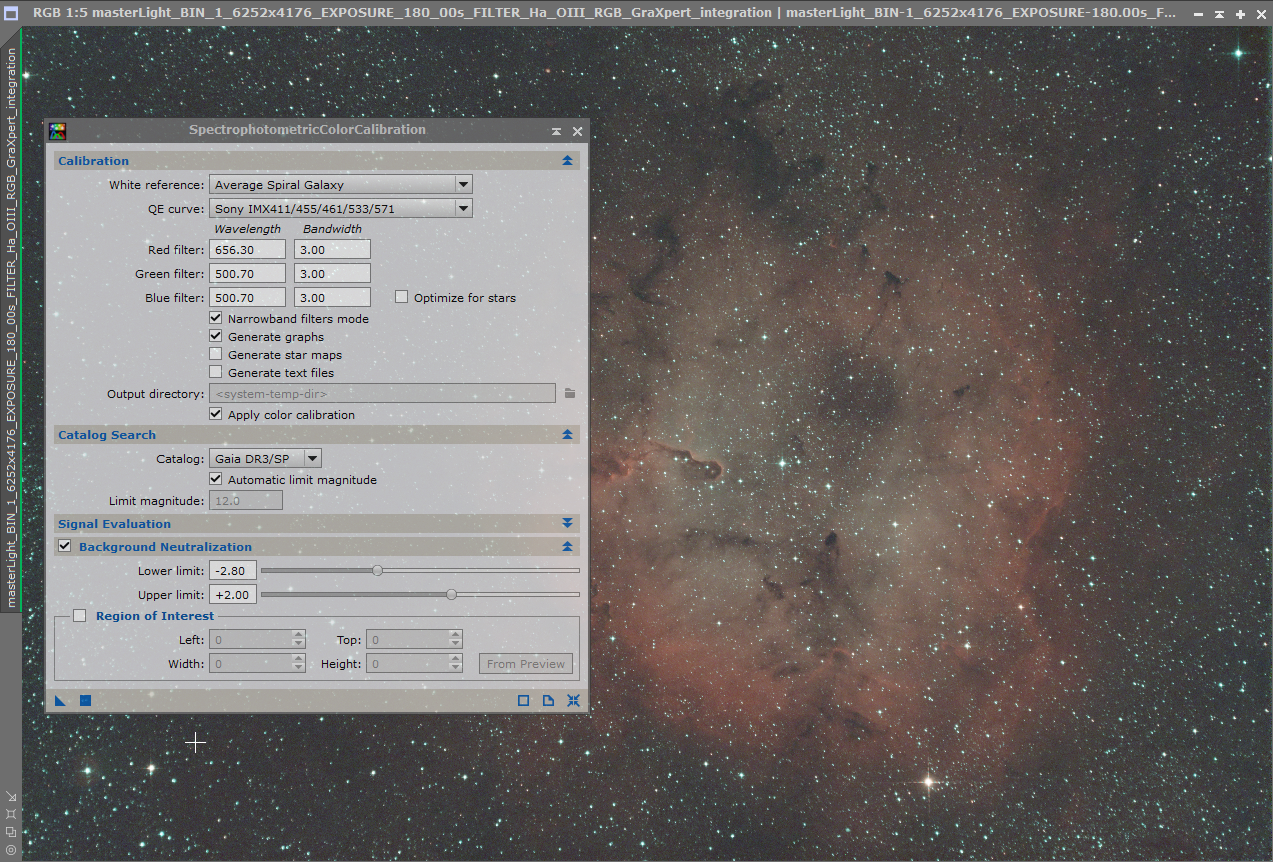This screenshot has height=862, width=1273.
Task: Enable Generate text files
Action: (215, 372)
